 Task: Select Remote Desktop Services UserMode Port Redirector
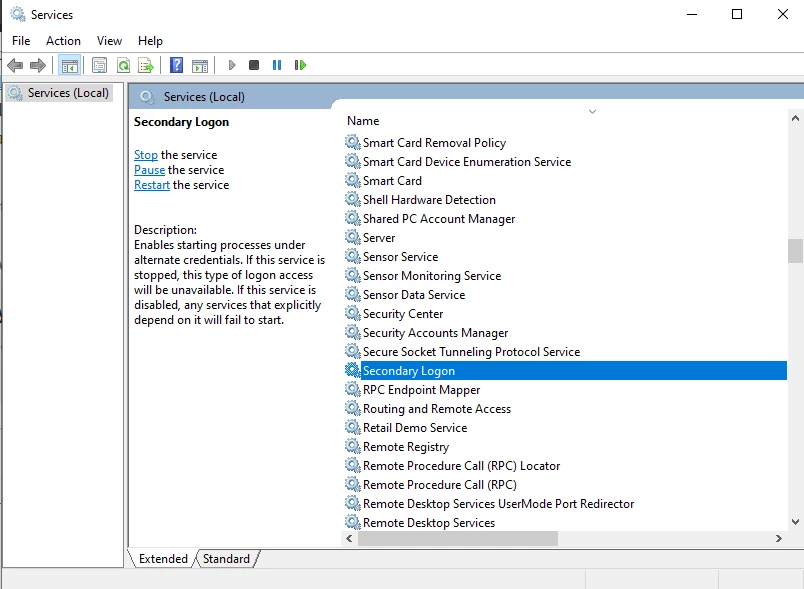click(565, 503)
